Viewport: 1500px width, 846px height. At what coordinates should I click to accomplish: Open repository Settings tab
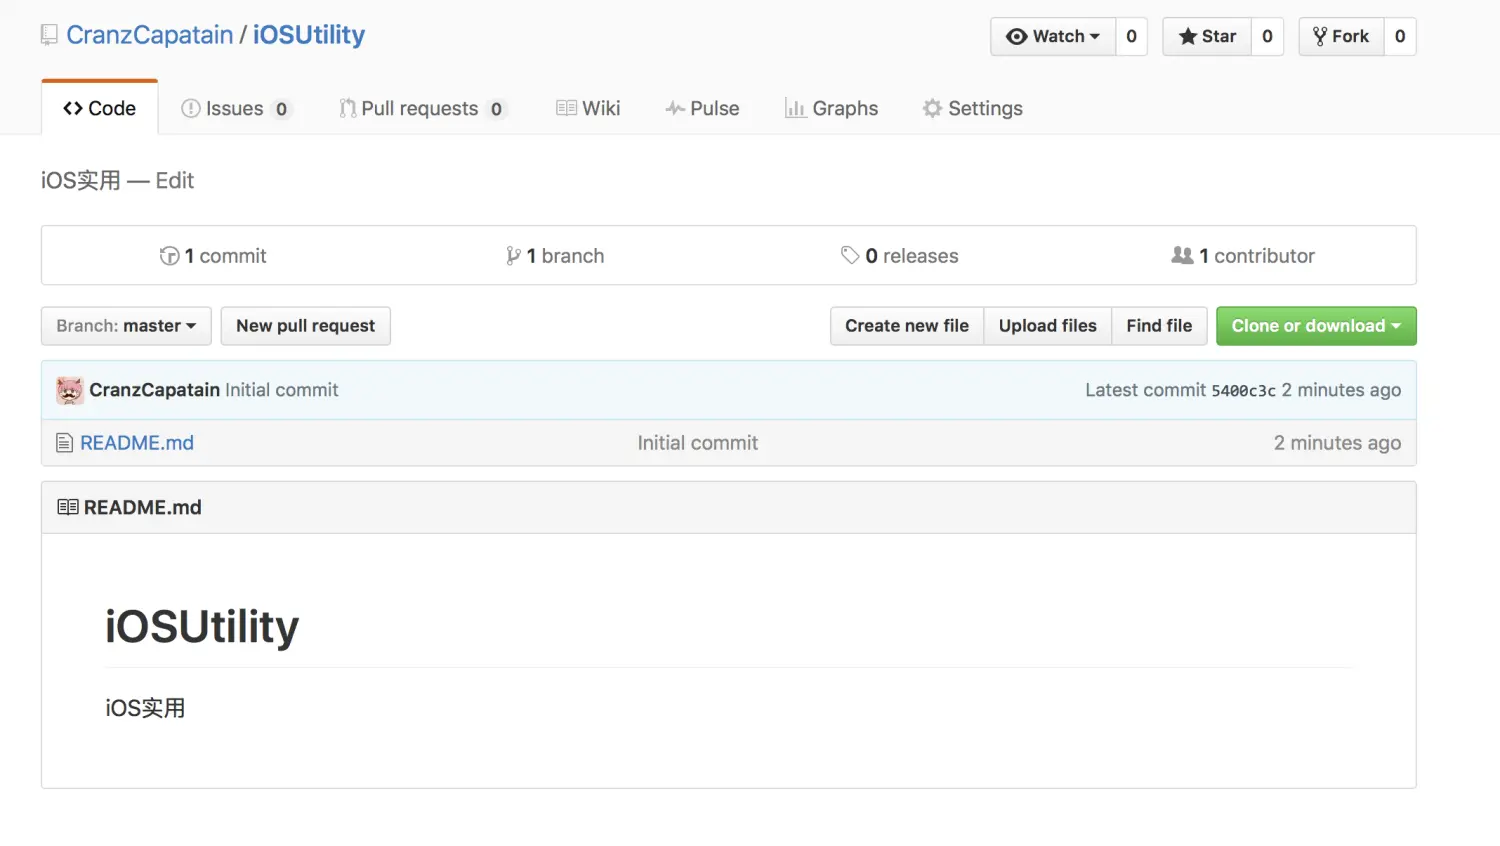(x=973, y=108)
